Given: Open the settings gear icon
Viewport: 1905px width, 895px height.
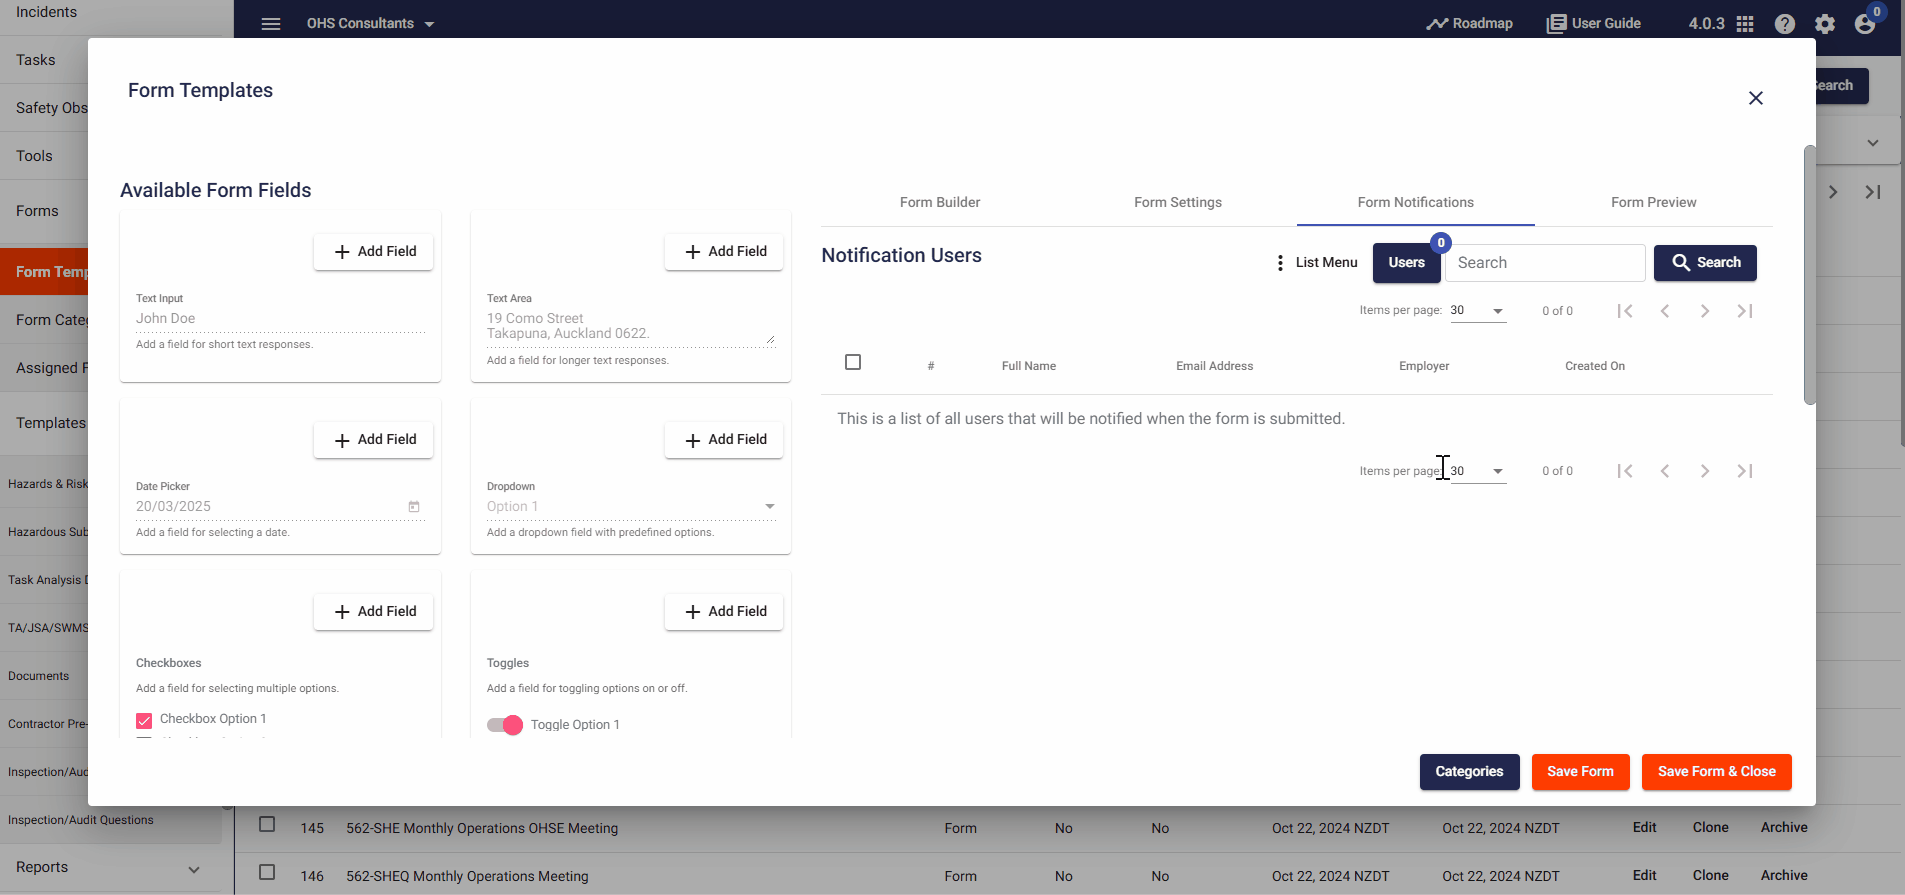Looking at the screenshot, I should (1825, 24).
